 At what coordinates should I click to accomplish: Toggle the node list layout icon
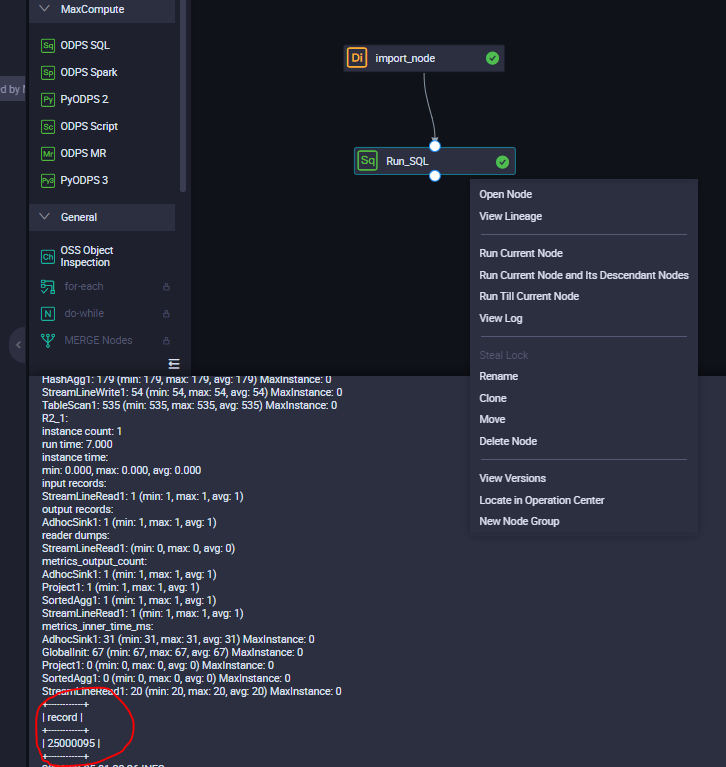(174, 363)
